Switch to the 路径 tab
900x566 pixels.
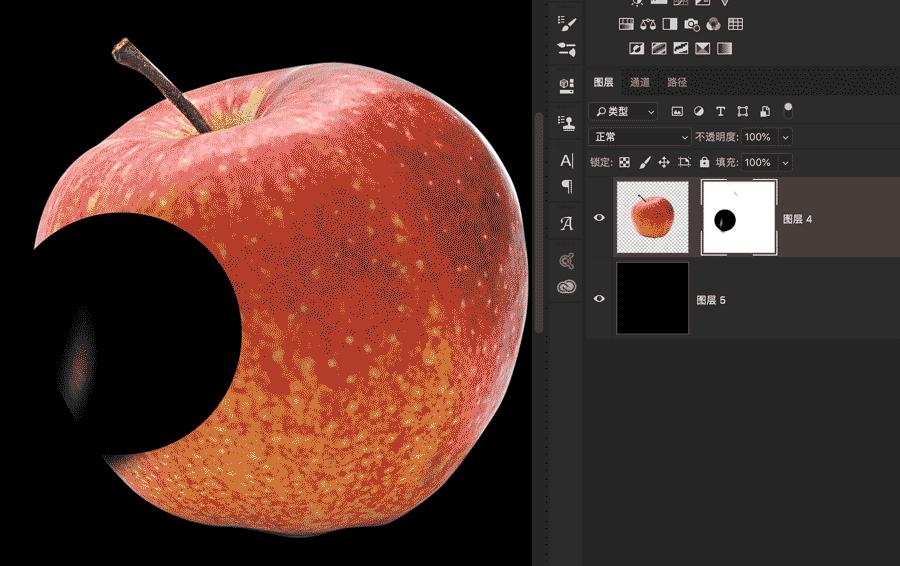(677, 82)
